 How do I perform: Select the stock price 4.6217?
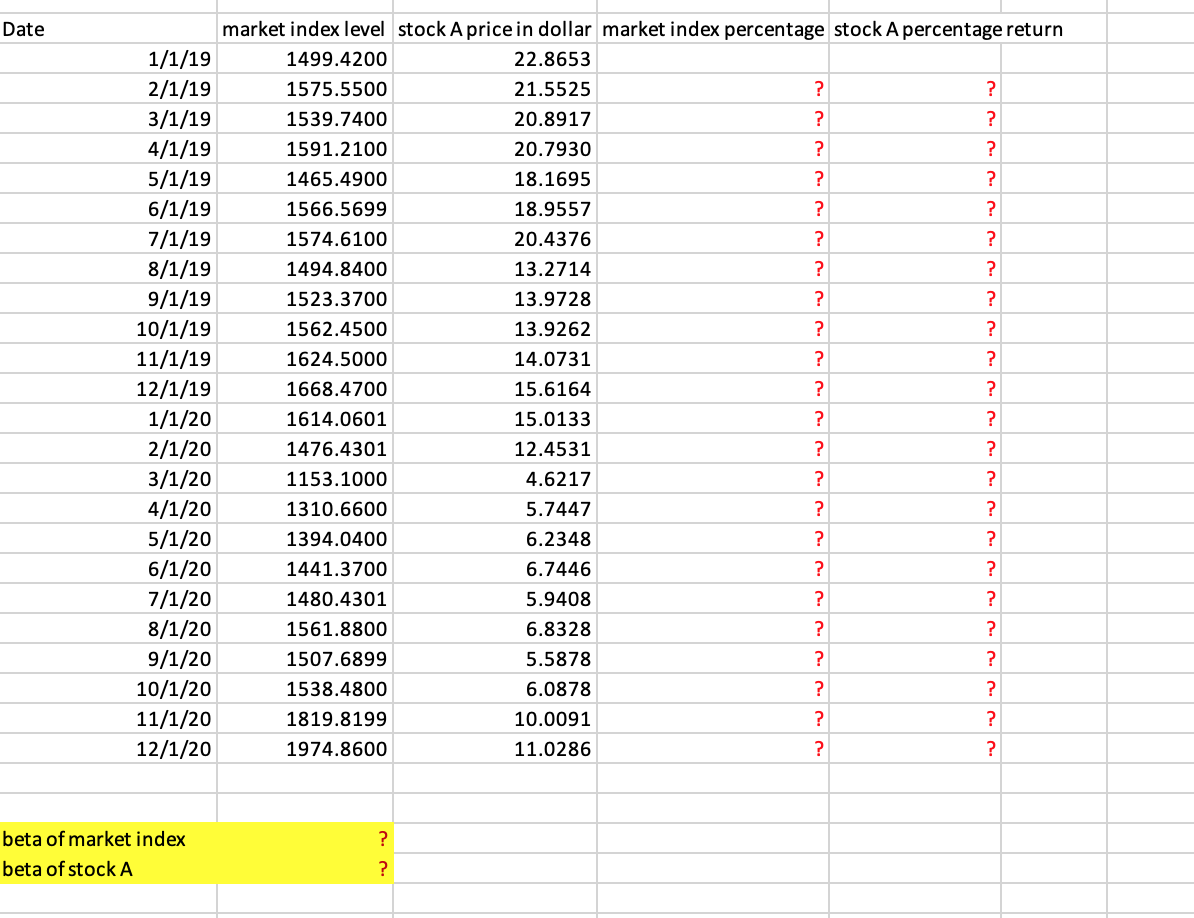click(495, 479)
